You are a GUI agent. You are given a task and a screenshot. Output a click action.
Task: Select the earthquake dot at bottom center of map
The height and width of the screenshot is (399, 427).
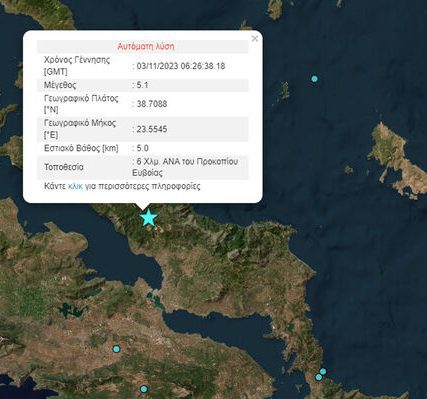(x=144, y=389)
